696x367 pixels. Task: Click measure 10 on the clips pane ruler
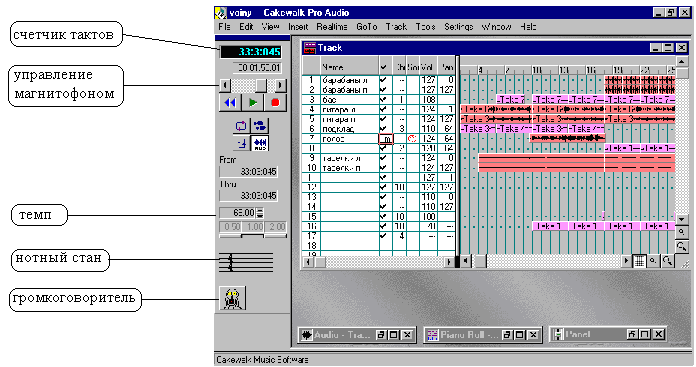(x=537, y=70)
